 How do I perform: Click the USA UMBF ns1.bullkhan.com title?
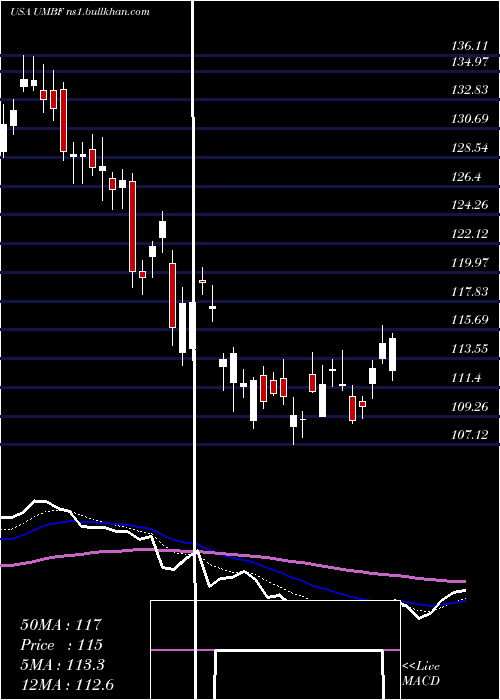coord(80,12)
